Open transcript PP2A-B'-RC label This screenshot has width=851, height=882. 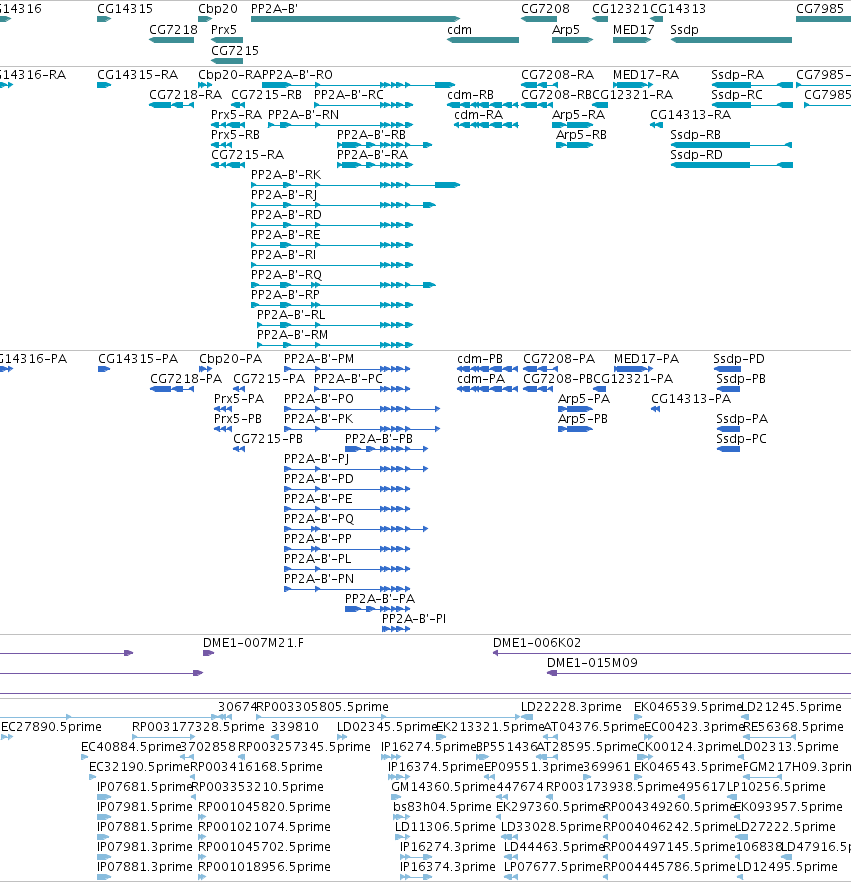pos(349,95)
